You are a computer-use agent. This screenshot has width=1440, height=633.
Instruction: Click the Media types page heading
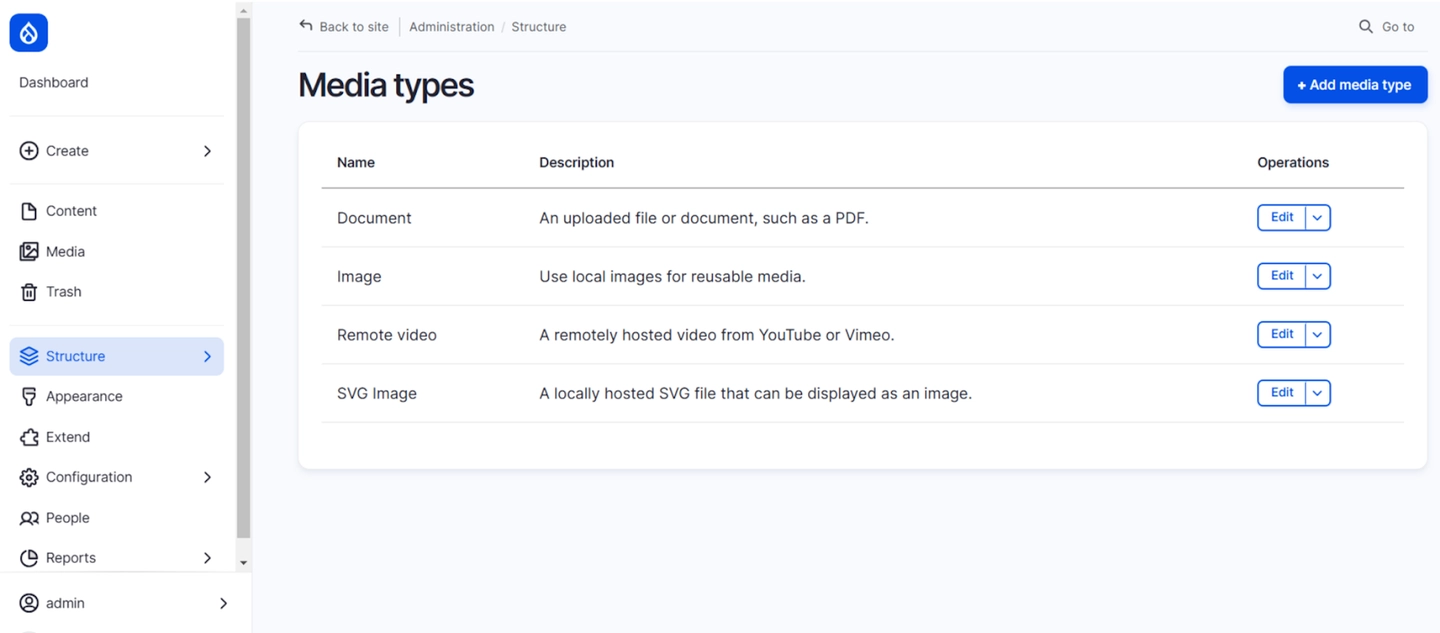pos(386,85)
